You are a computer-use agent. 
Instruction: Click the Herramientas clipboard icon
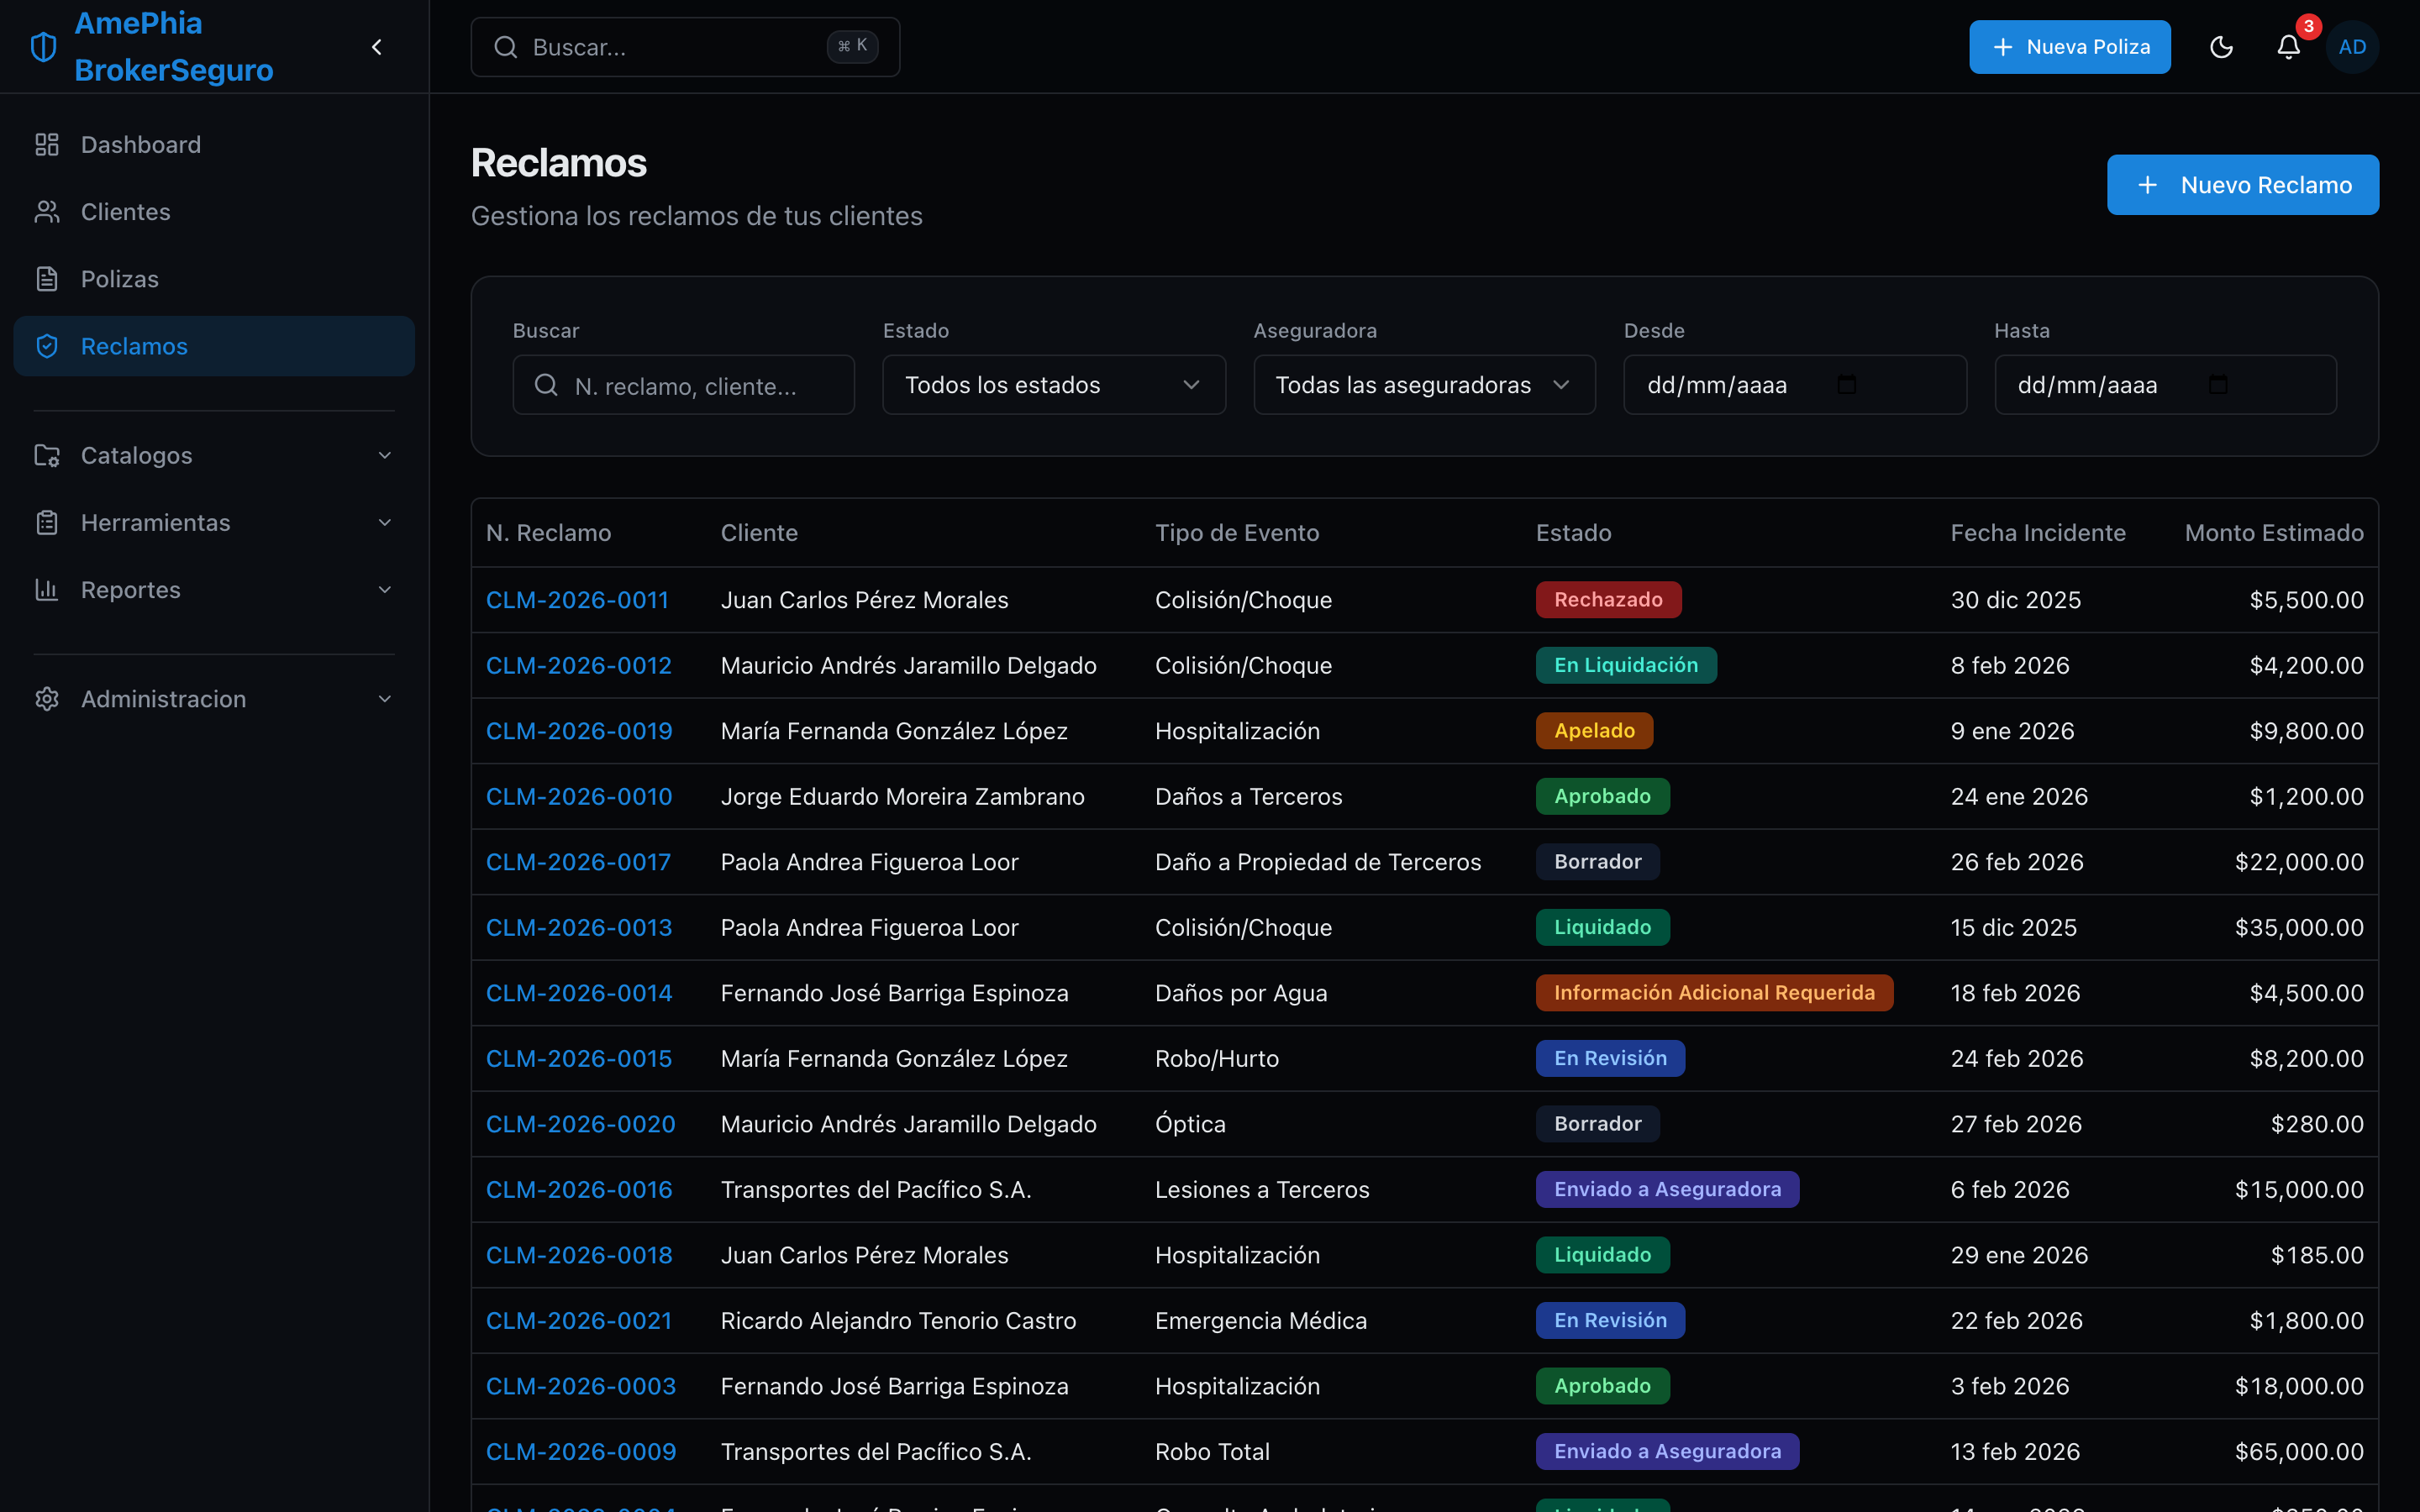47,522
